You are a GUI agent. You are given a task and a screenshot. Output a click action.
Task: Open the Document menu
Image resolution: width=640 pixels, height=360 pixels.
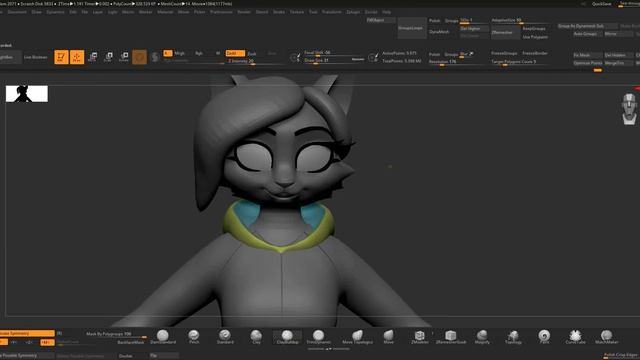pyautogui.click(x=17, y=12)
